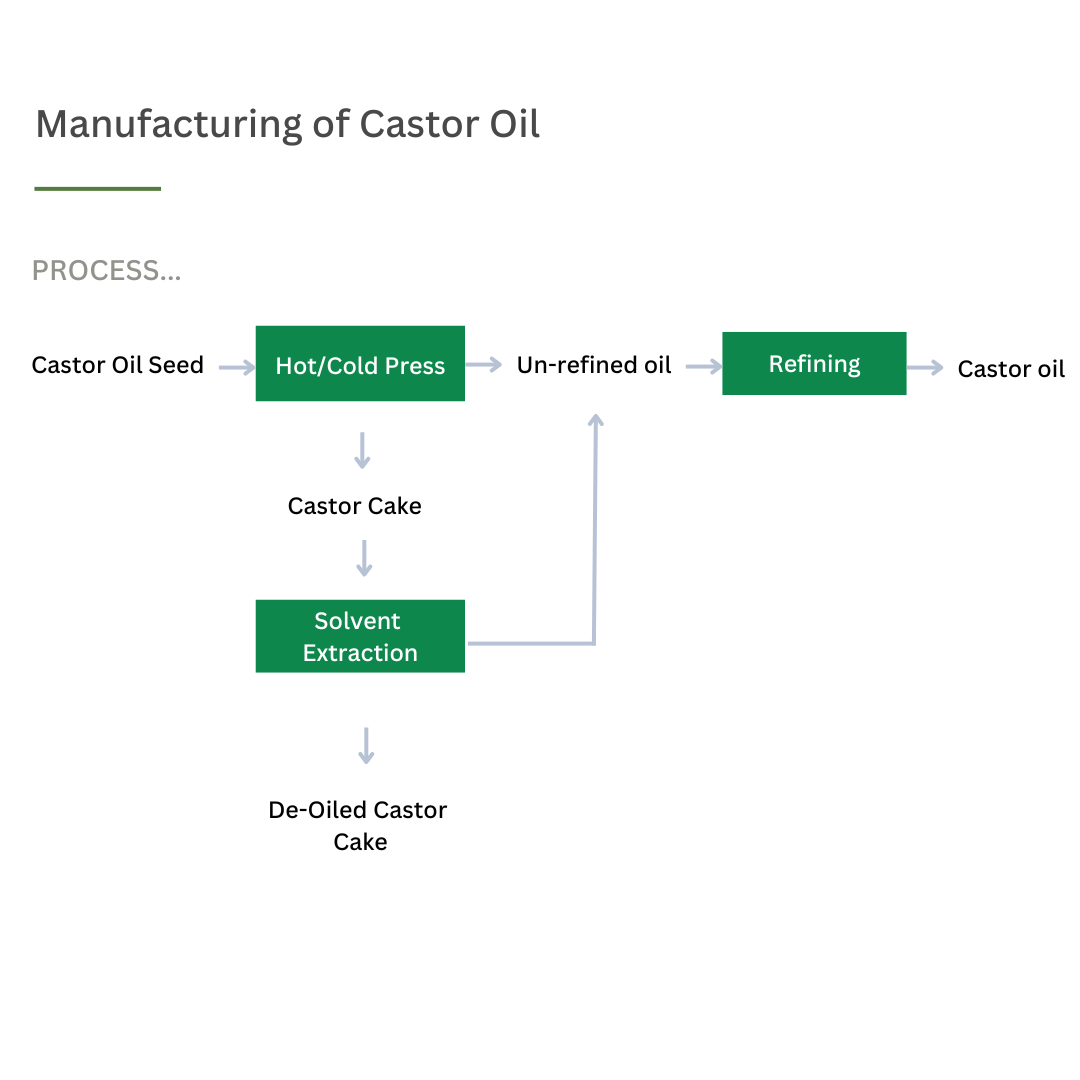The width and height of the screenshot is (1080, 1080).
Task: Click the 'Un-refined oil' label
Action: (x=594, y=365)
